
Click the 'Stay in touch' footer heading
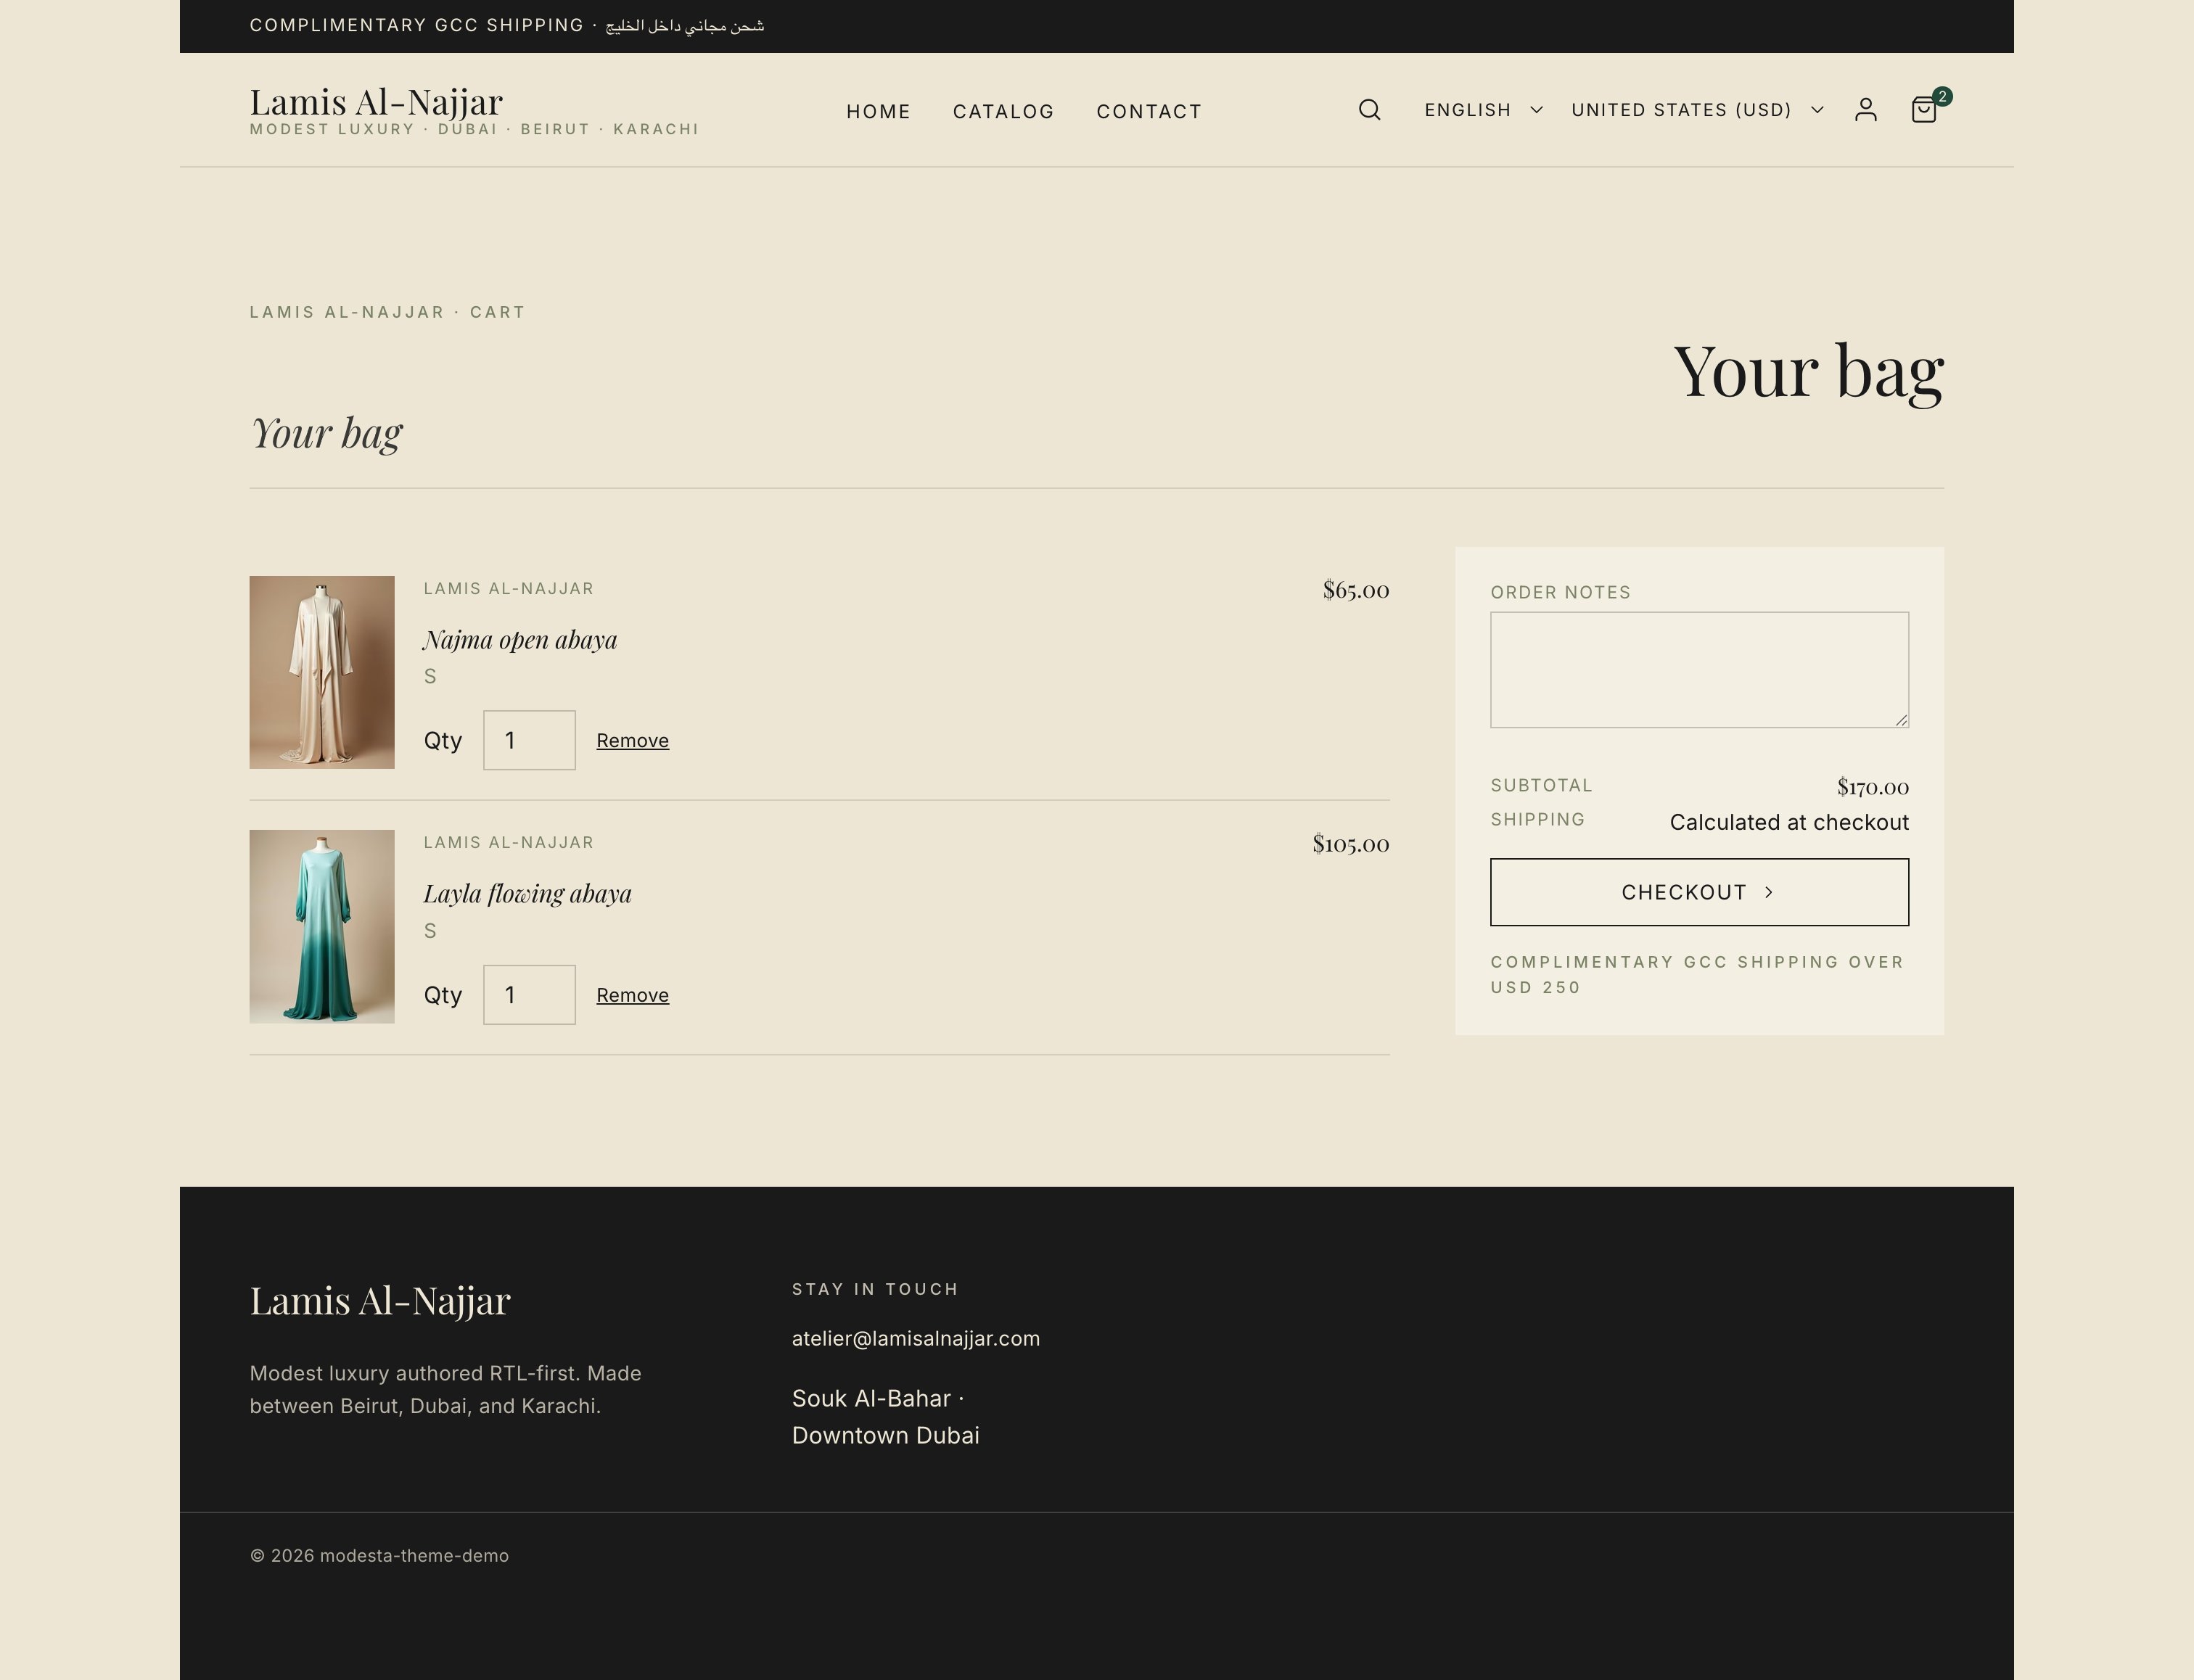coord(875,1289)
